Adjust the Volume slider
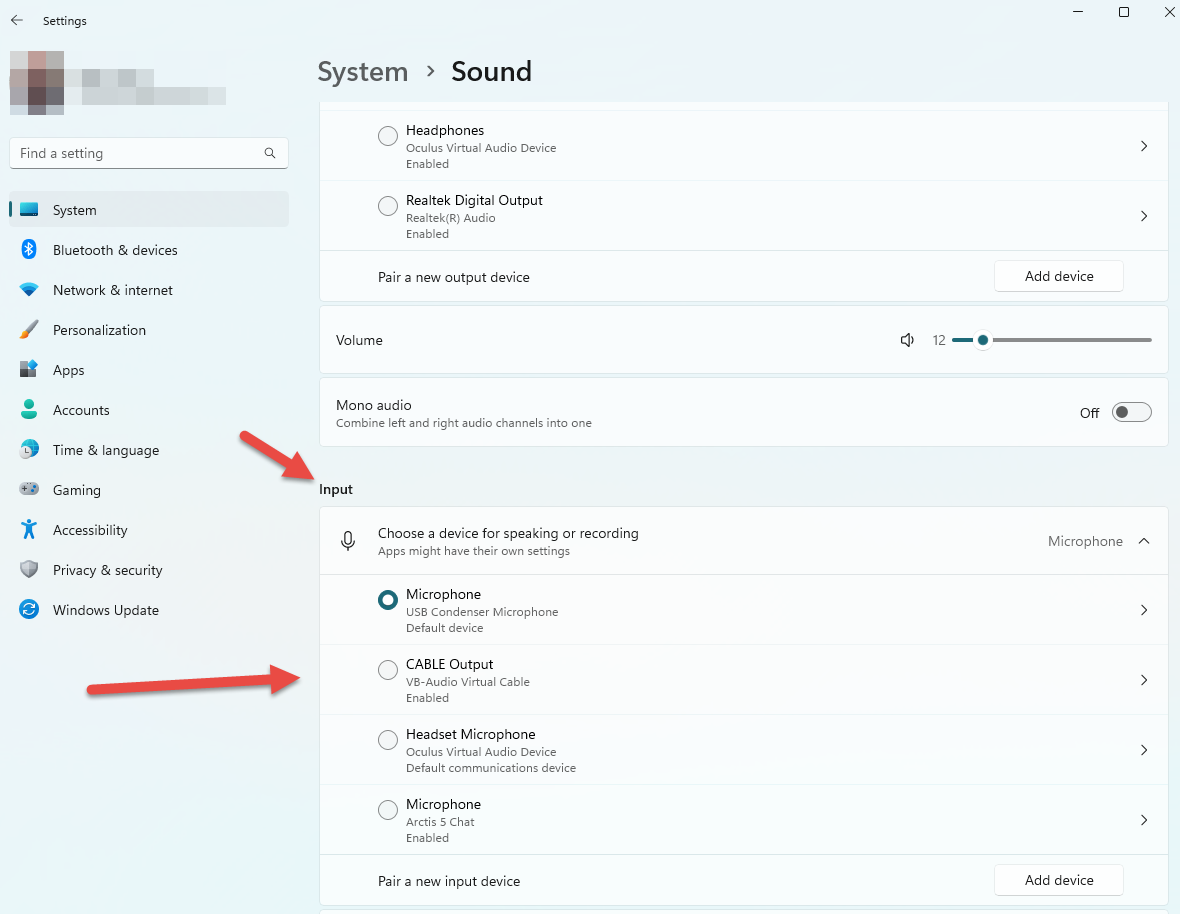This screenshot has height=914, width=1180. coord(983,340)
